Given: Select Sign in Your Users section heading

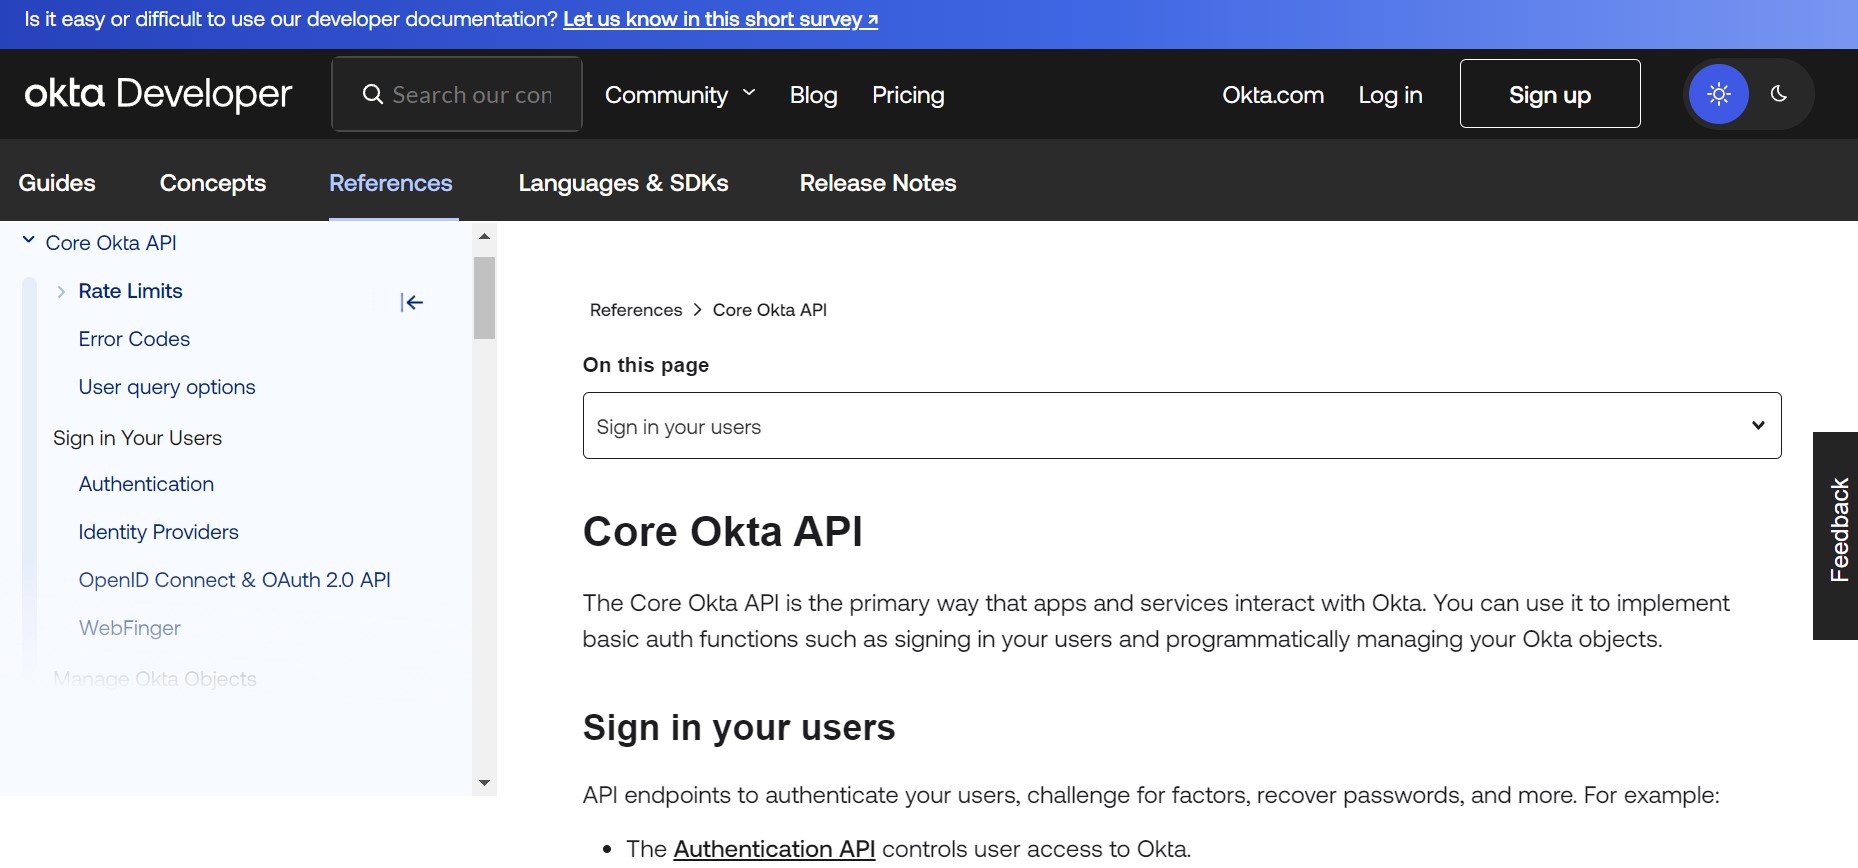Looking at the screenshot, I should pyautogui.click(x=137, y=438).
